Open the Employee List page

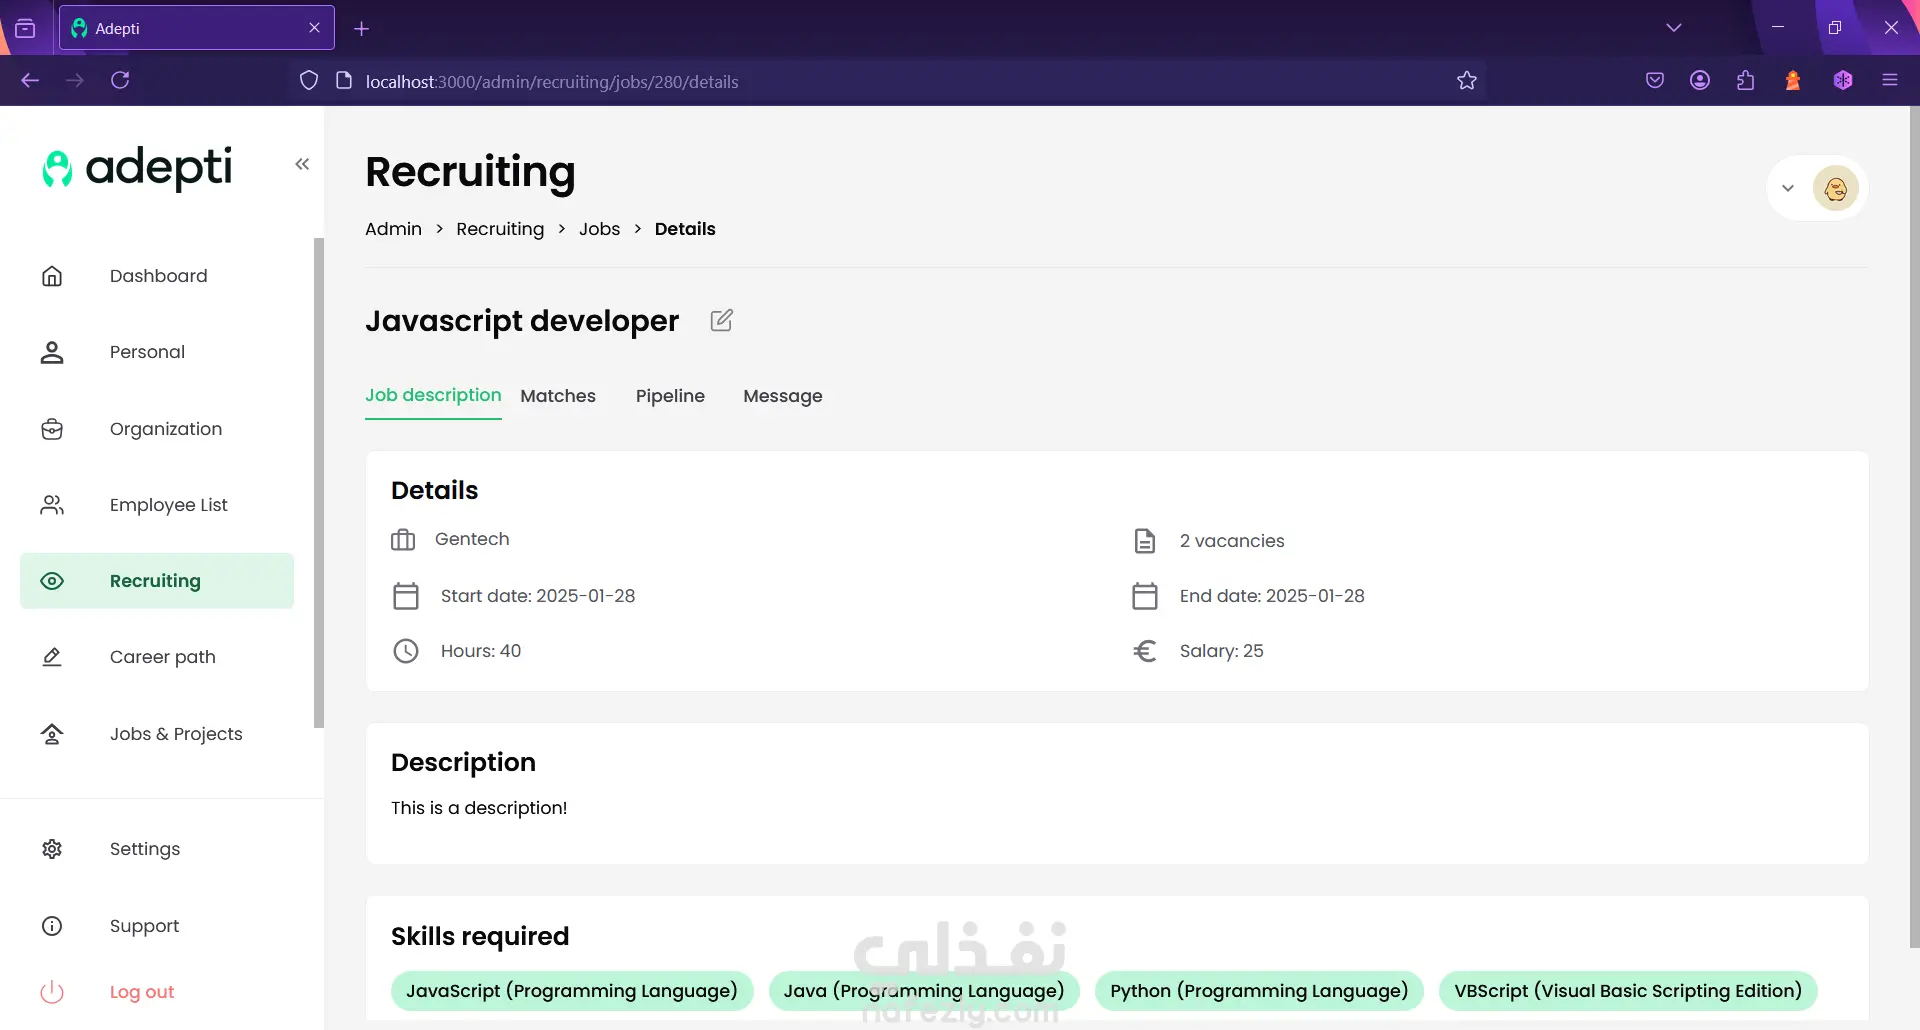(x=168, y=505)
